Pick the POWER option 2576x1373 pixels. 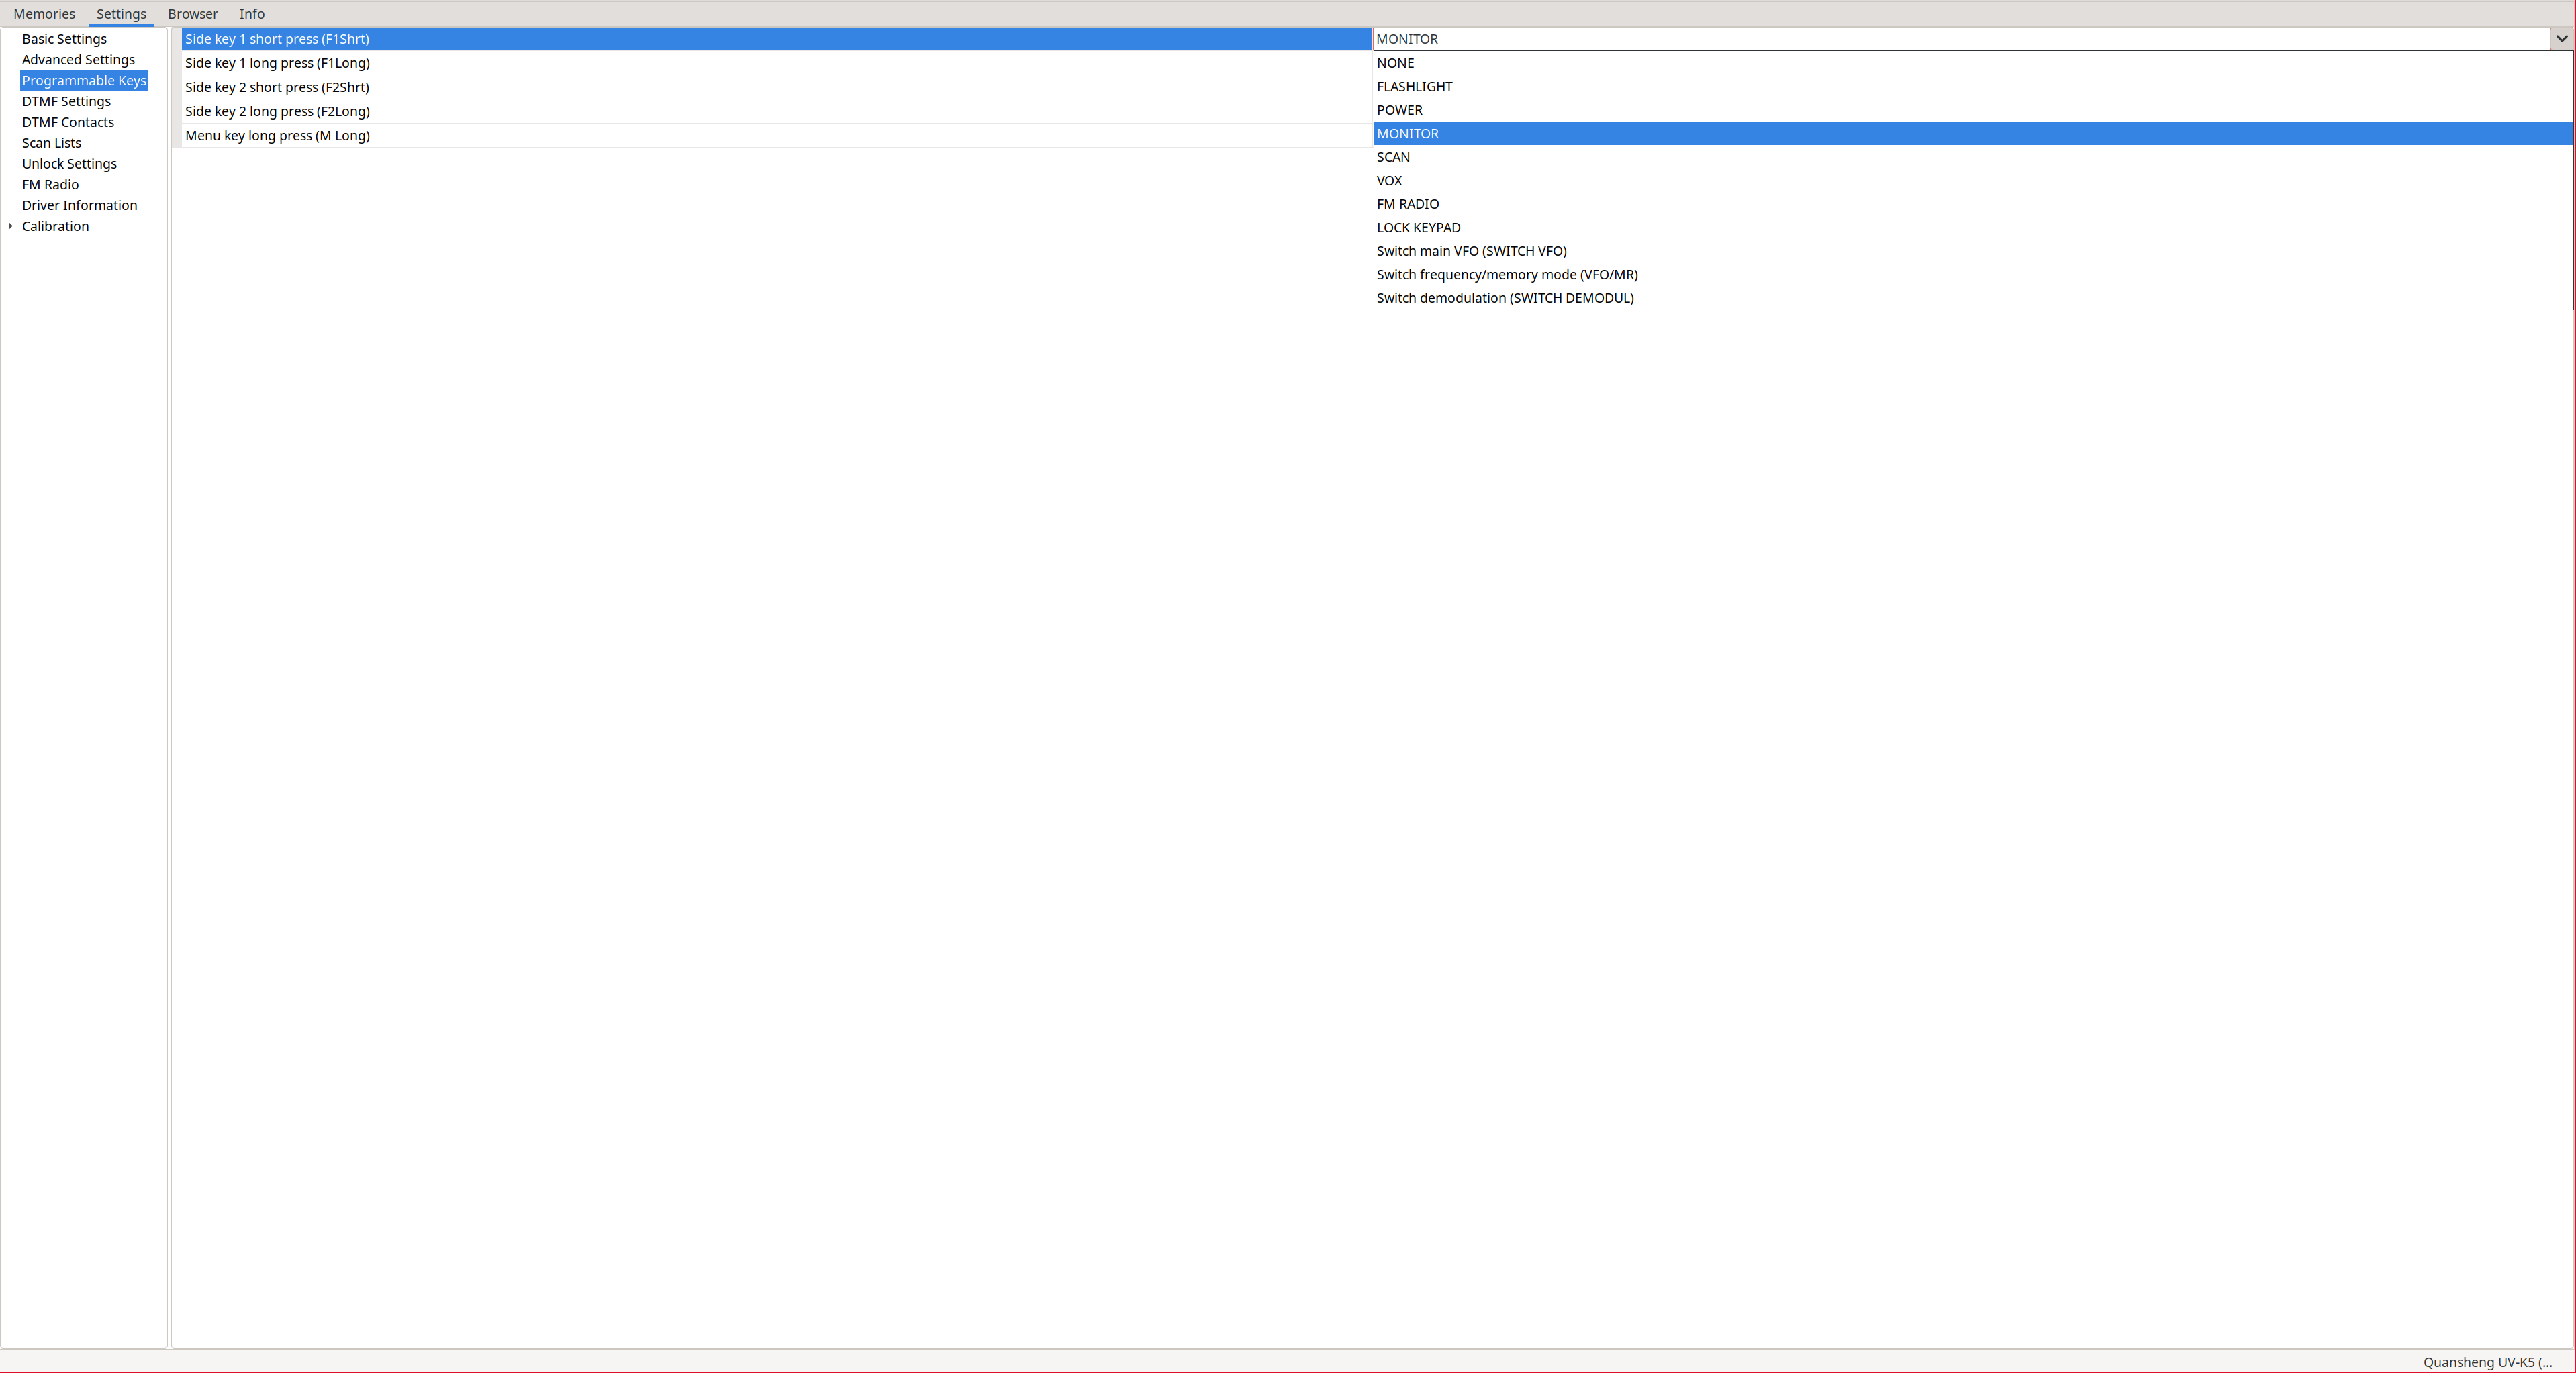click(1399, 110)
